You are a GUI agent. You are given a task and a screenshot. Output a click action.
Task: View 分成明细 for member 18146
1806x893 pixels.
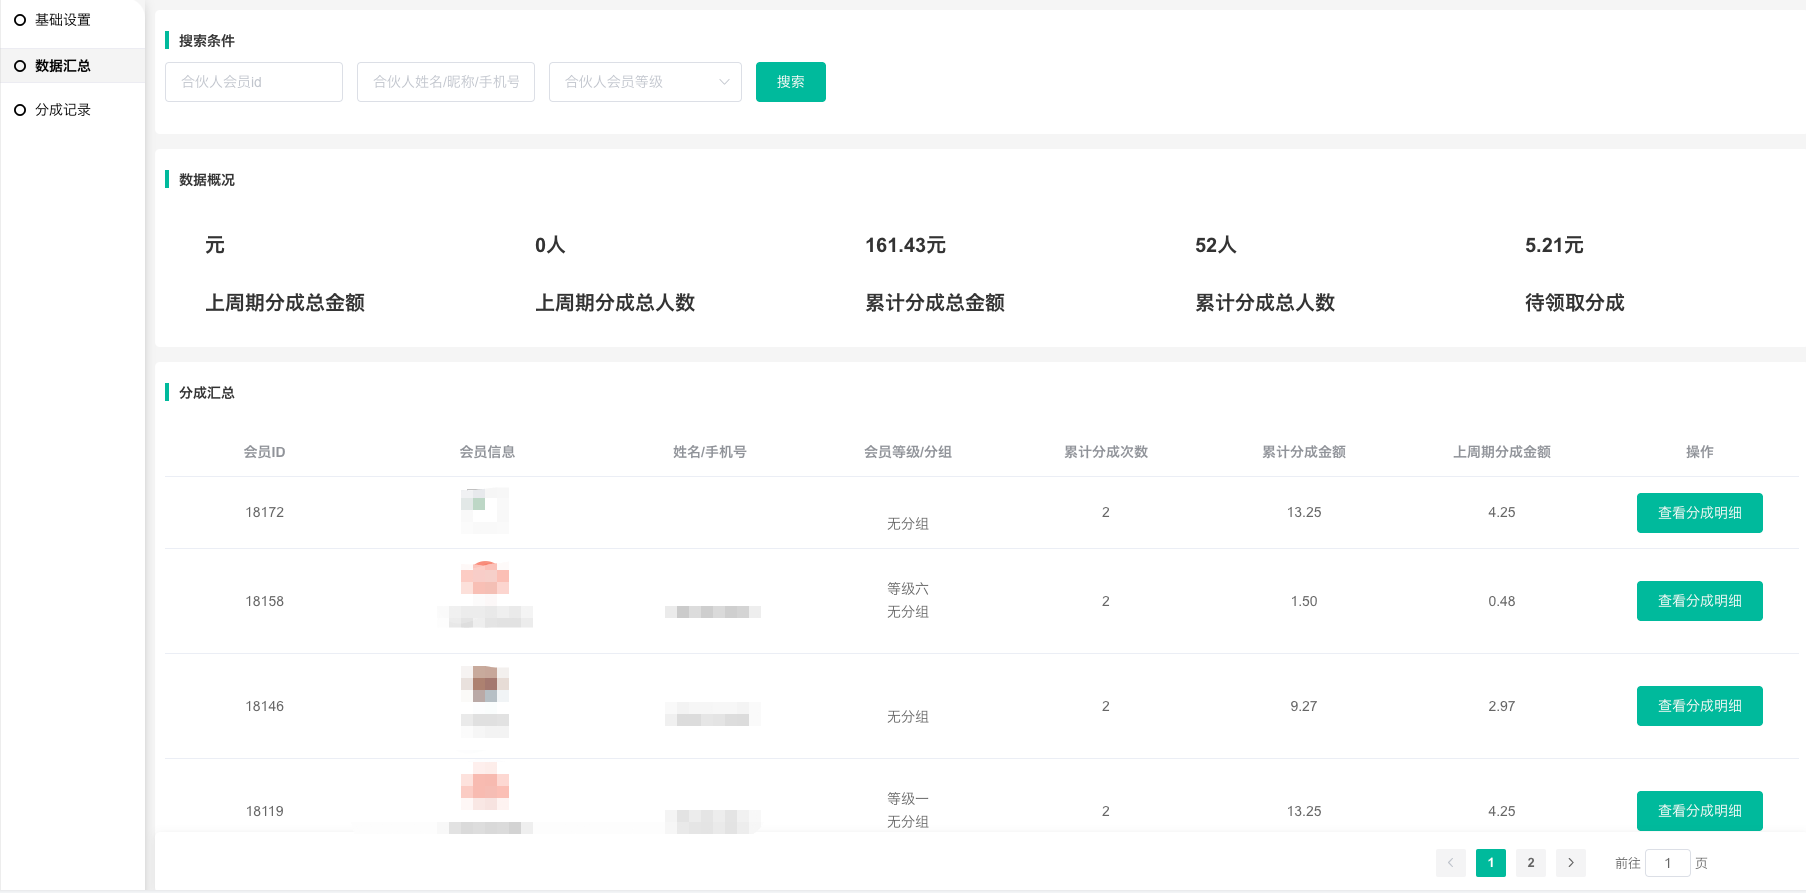coord(1699,706)
